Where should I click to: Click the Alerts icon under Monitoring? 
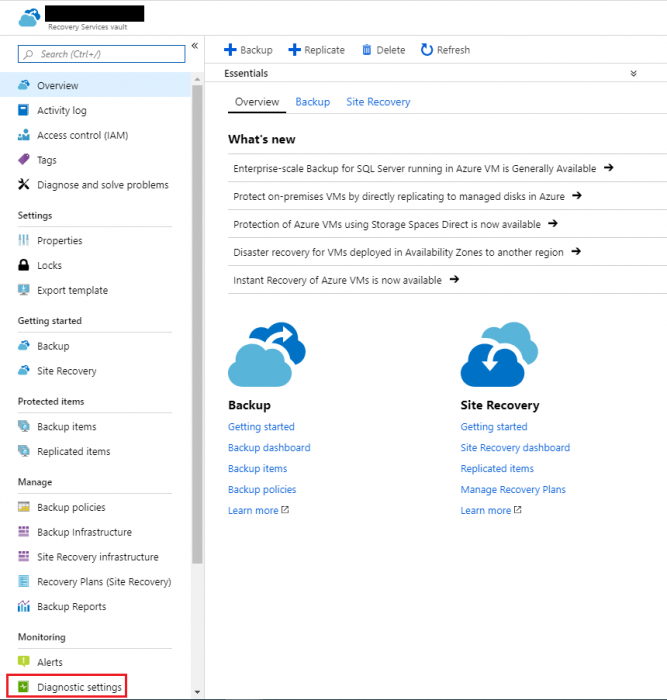[x=24, y=662]
